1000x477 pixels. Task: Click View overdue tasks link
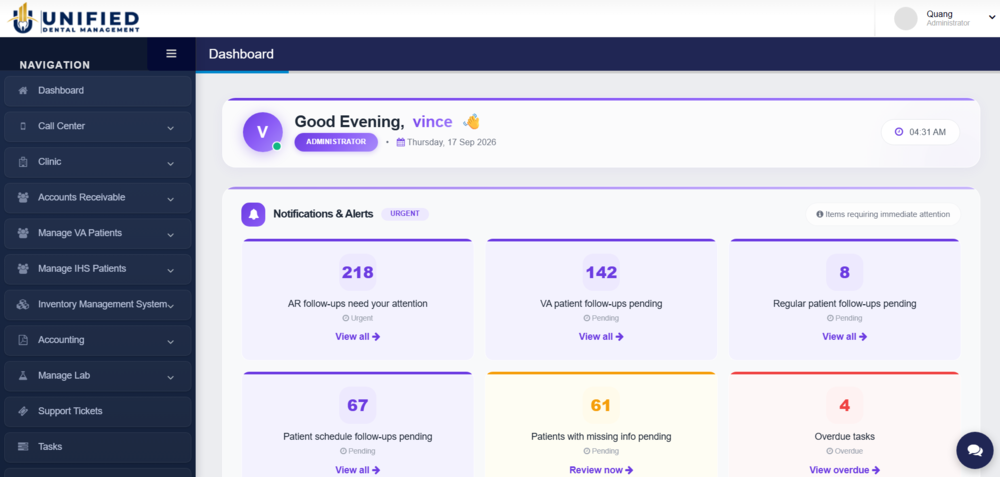coord(844,470)
